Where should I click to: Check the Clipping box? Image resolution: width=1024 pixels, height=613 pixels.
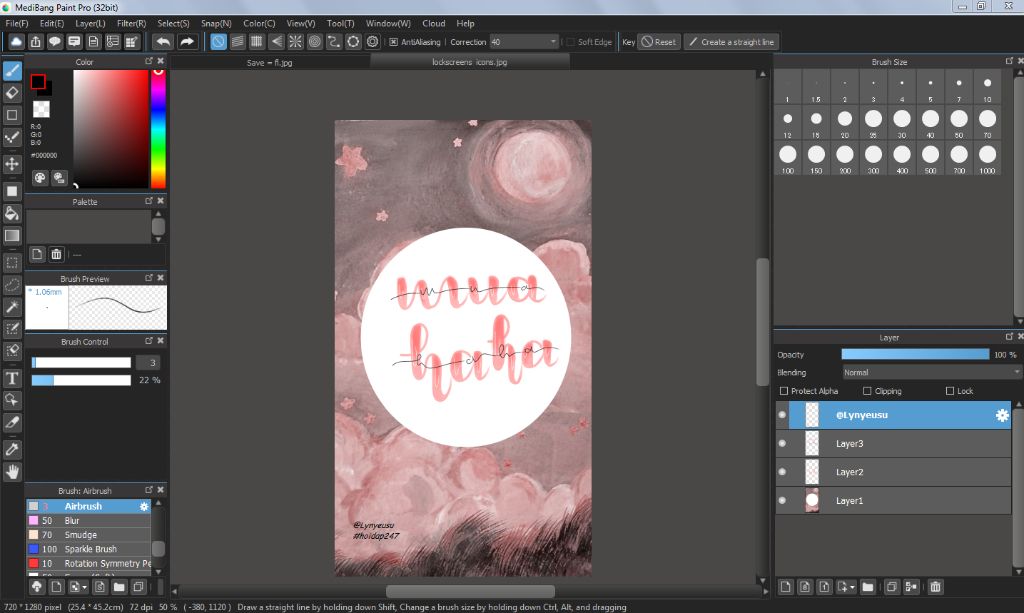[867, 391]
